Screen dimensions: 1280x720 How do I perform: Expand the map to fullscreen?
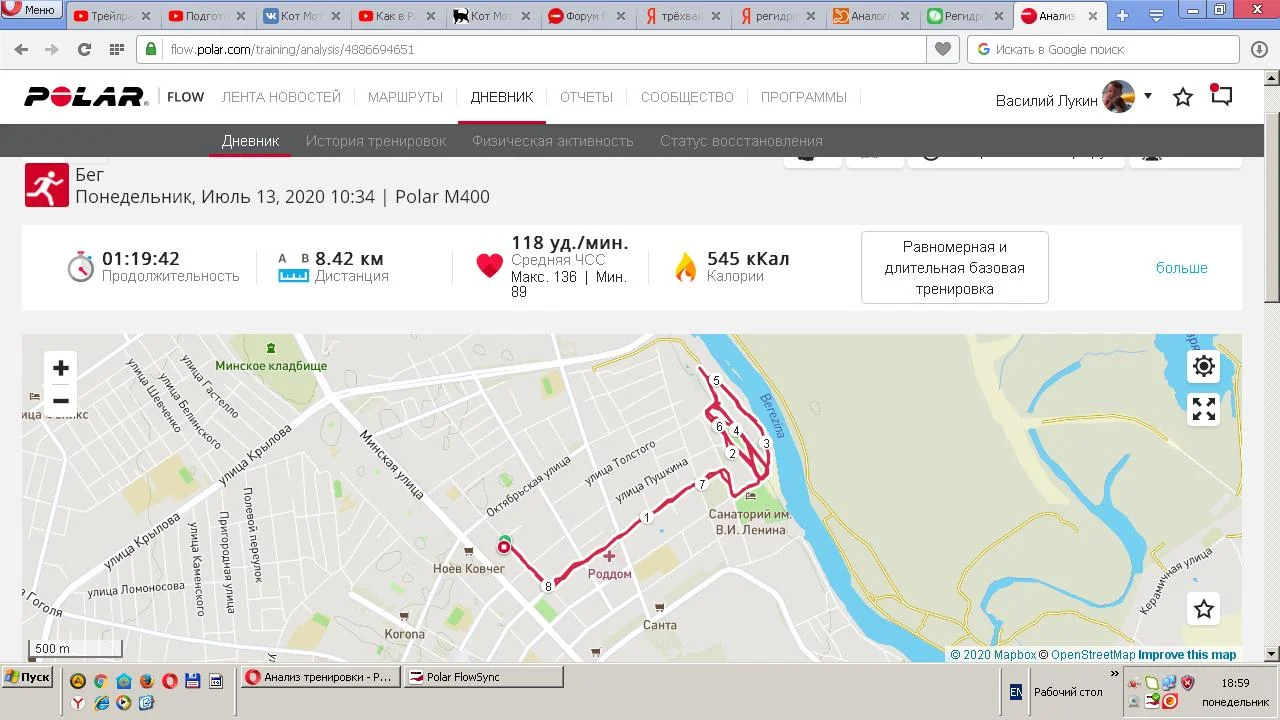[x=1204, y=409]
